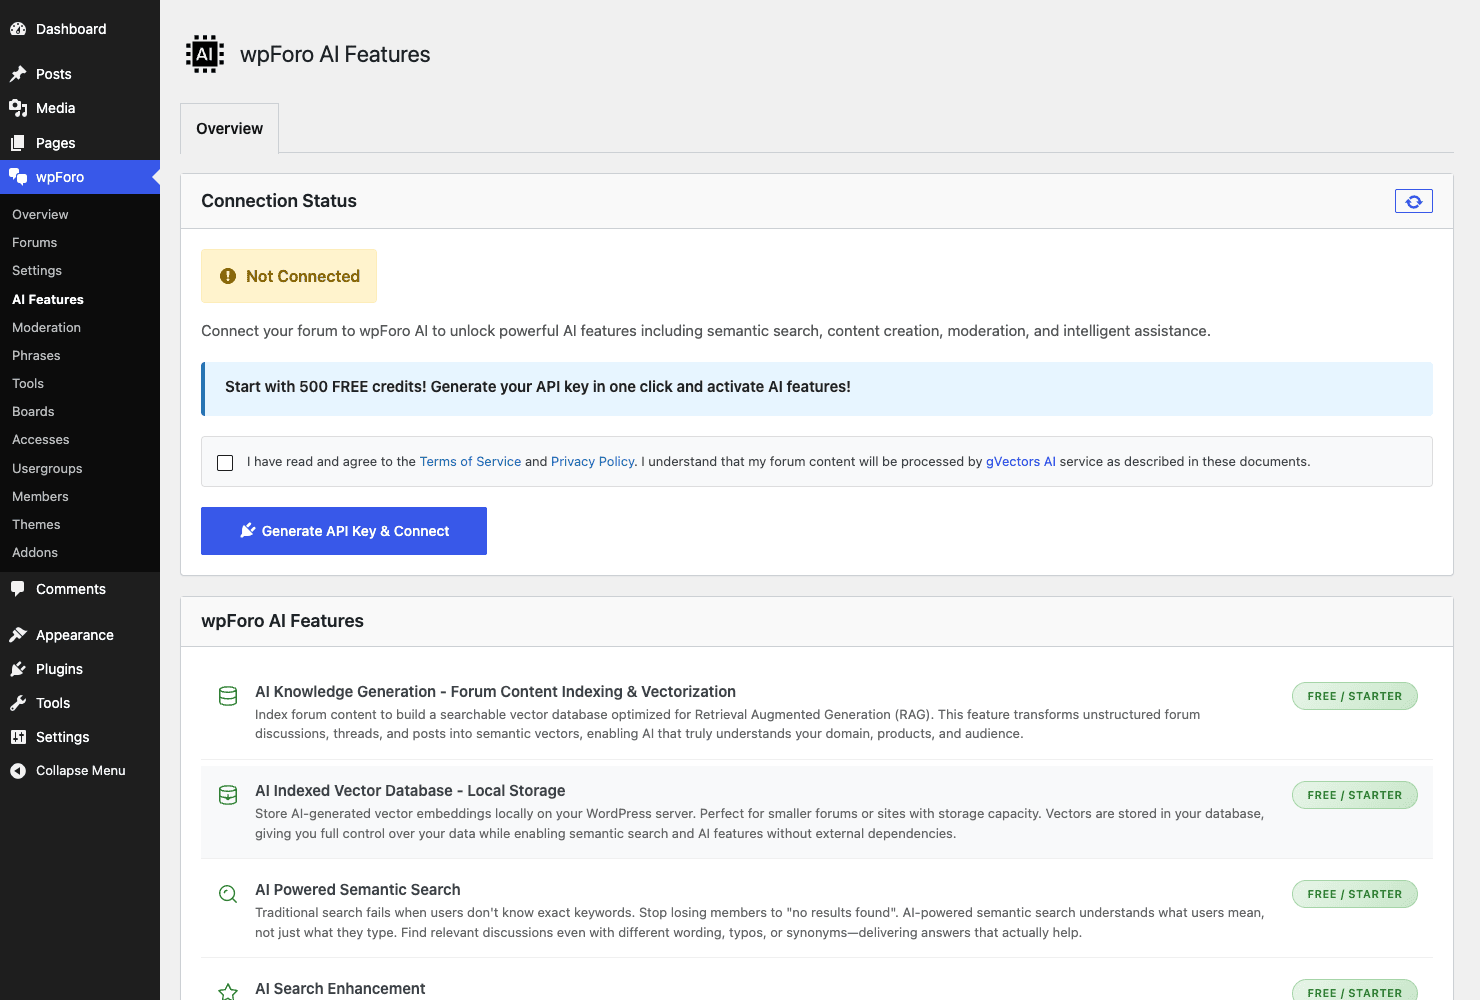
Task: Click the Local Storage vector database icon
Action: coord(228,795)
